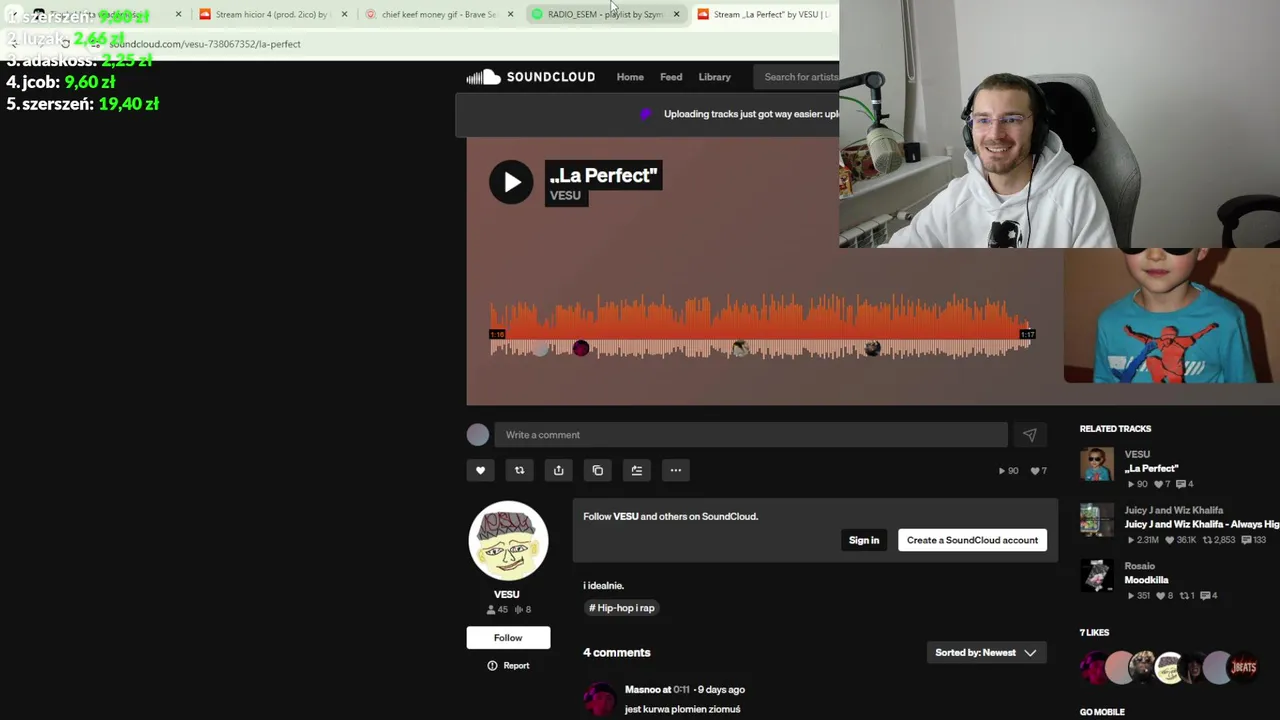Open Juicy J related track thumbnail
The width and height of the screenshot is (1280, 720).
coord(1096,520)
